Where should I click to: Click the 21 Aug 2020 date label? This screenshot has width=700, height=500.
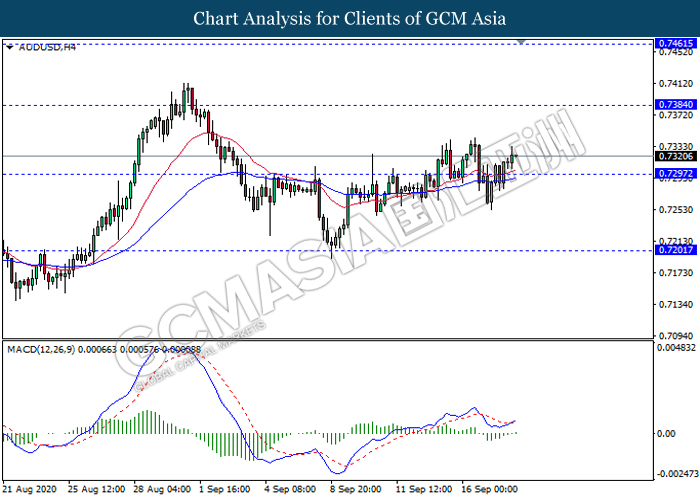coord(30,489)
